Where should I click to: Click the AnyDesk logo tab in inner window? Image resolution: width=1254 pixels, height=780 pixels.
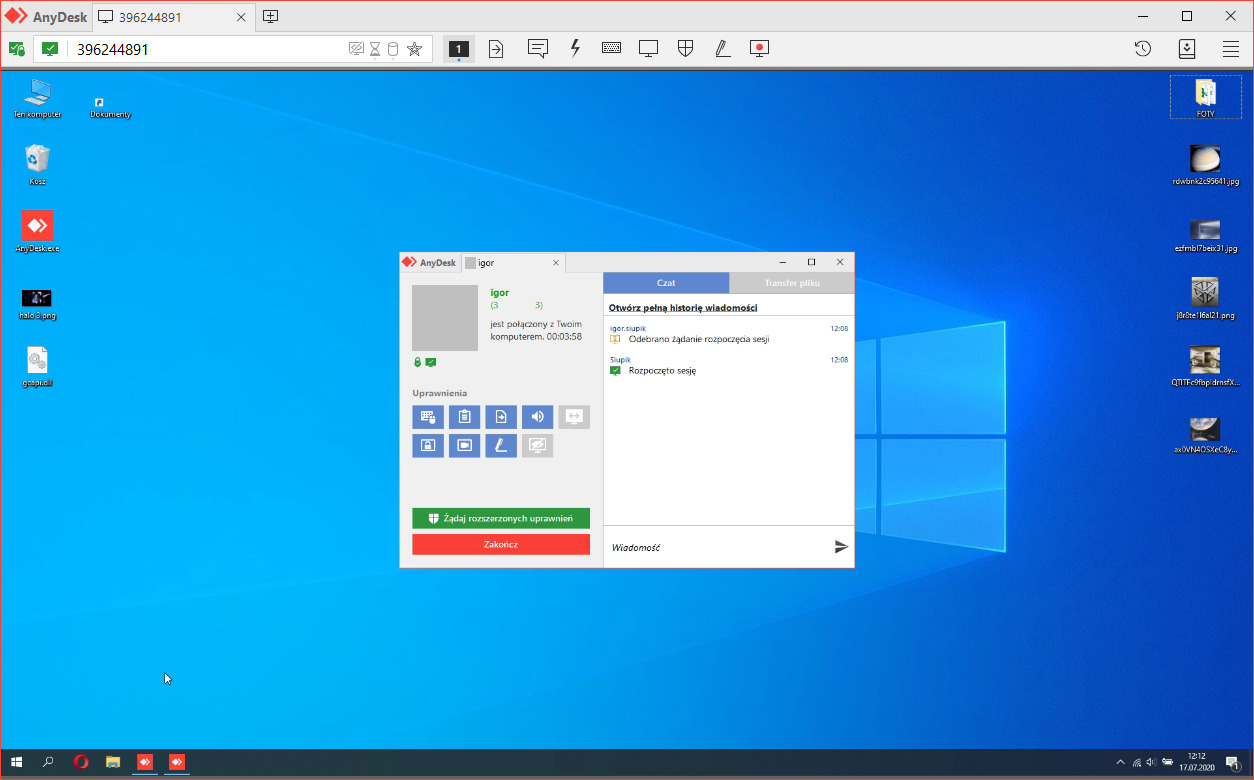[429, 263]
